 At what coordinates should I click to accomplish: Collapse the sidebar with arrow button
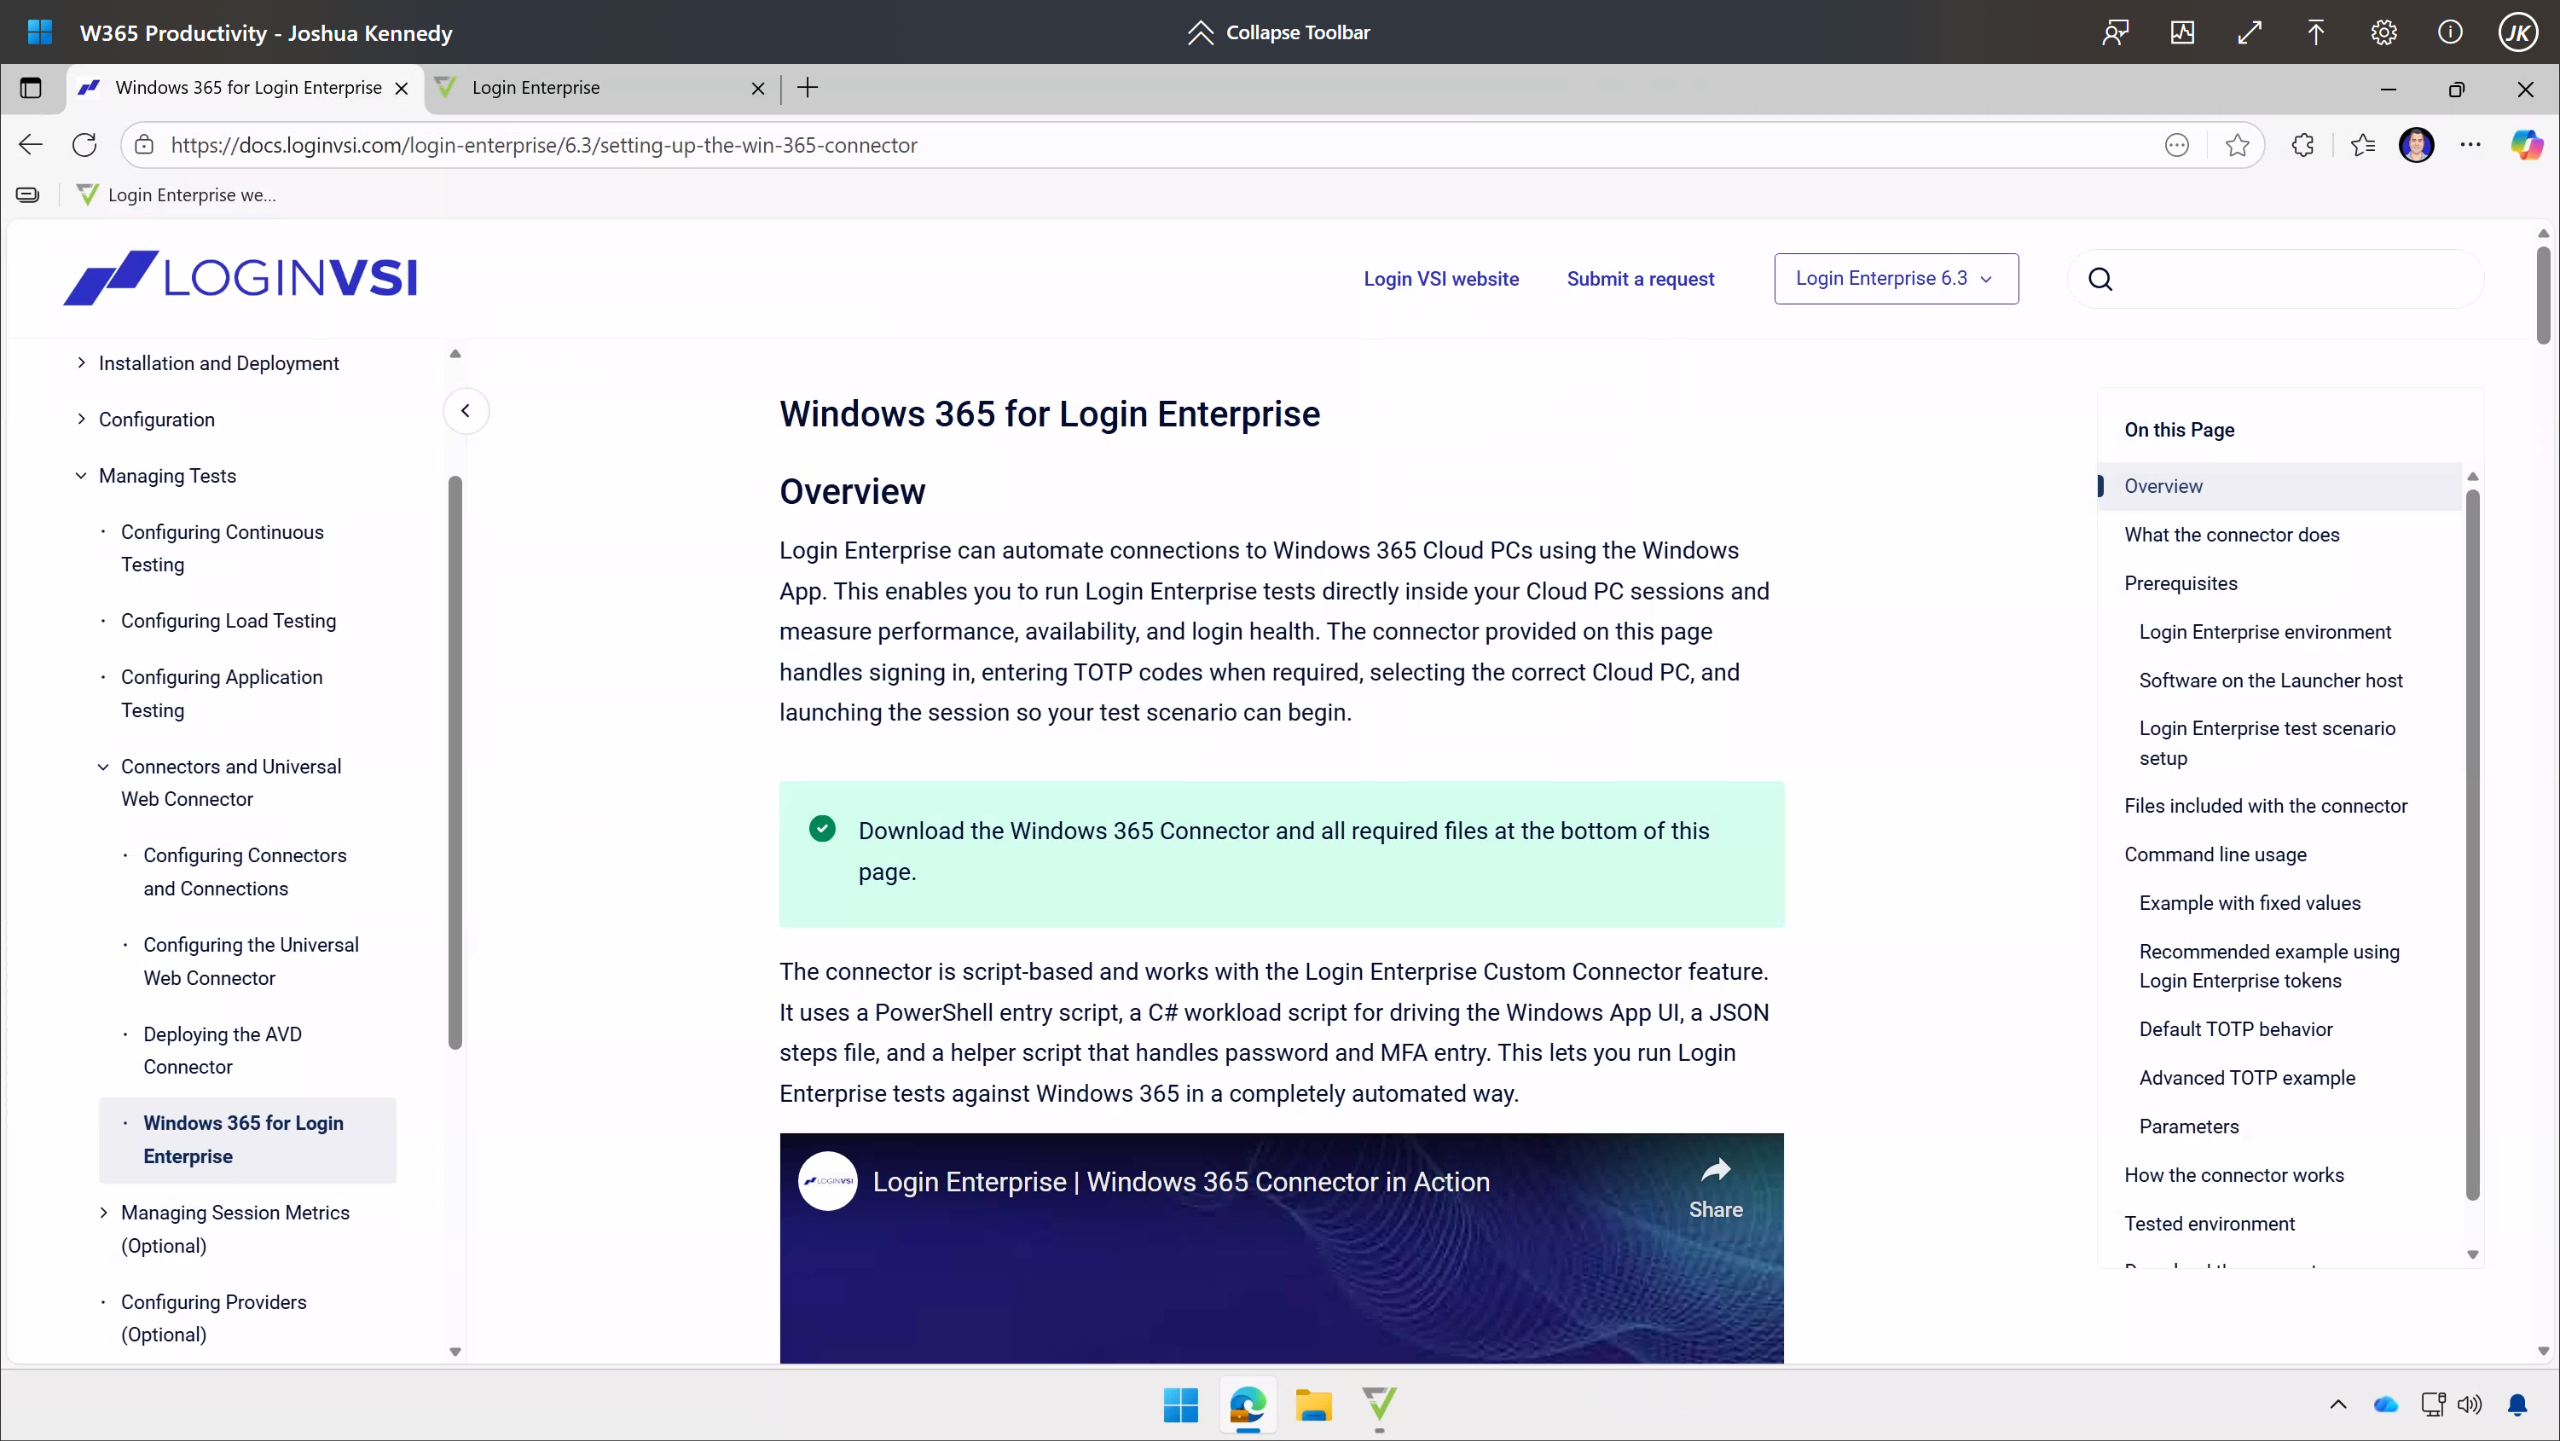[465, 411]
